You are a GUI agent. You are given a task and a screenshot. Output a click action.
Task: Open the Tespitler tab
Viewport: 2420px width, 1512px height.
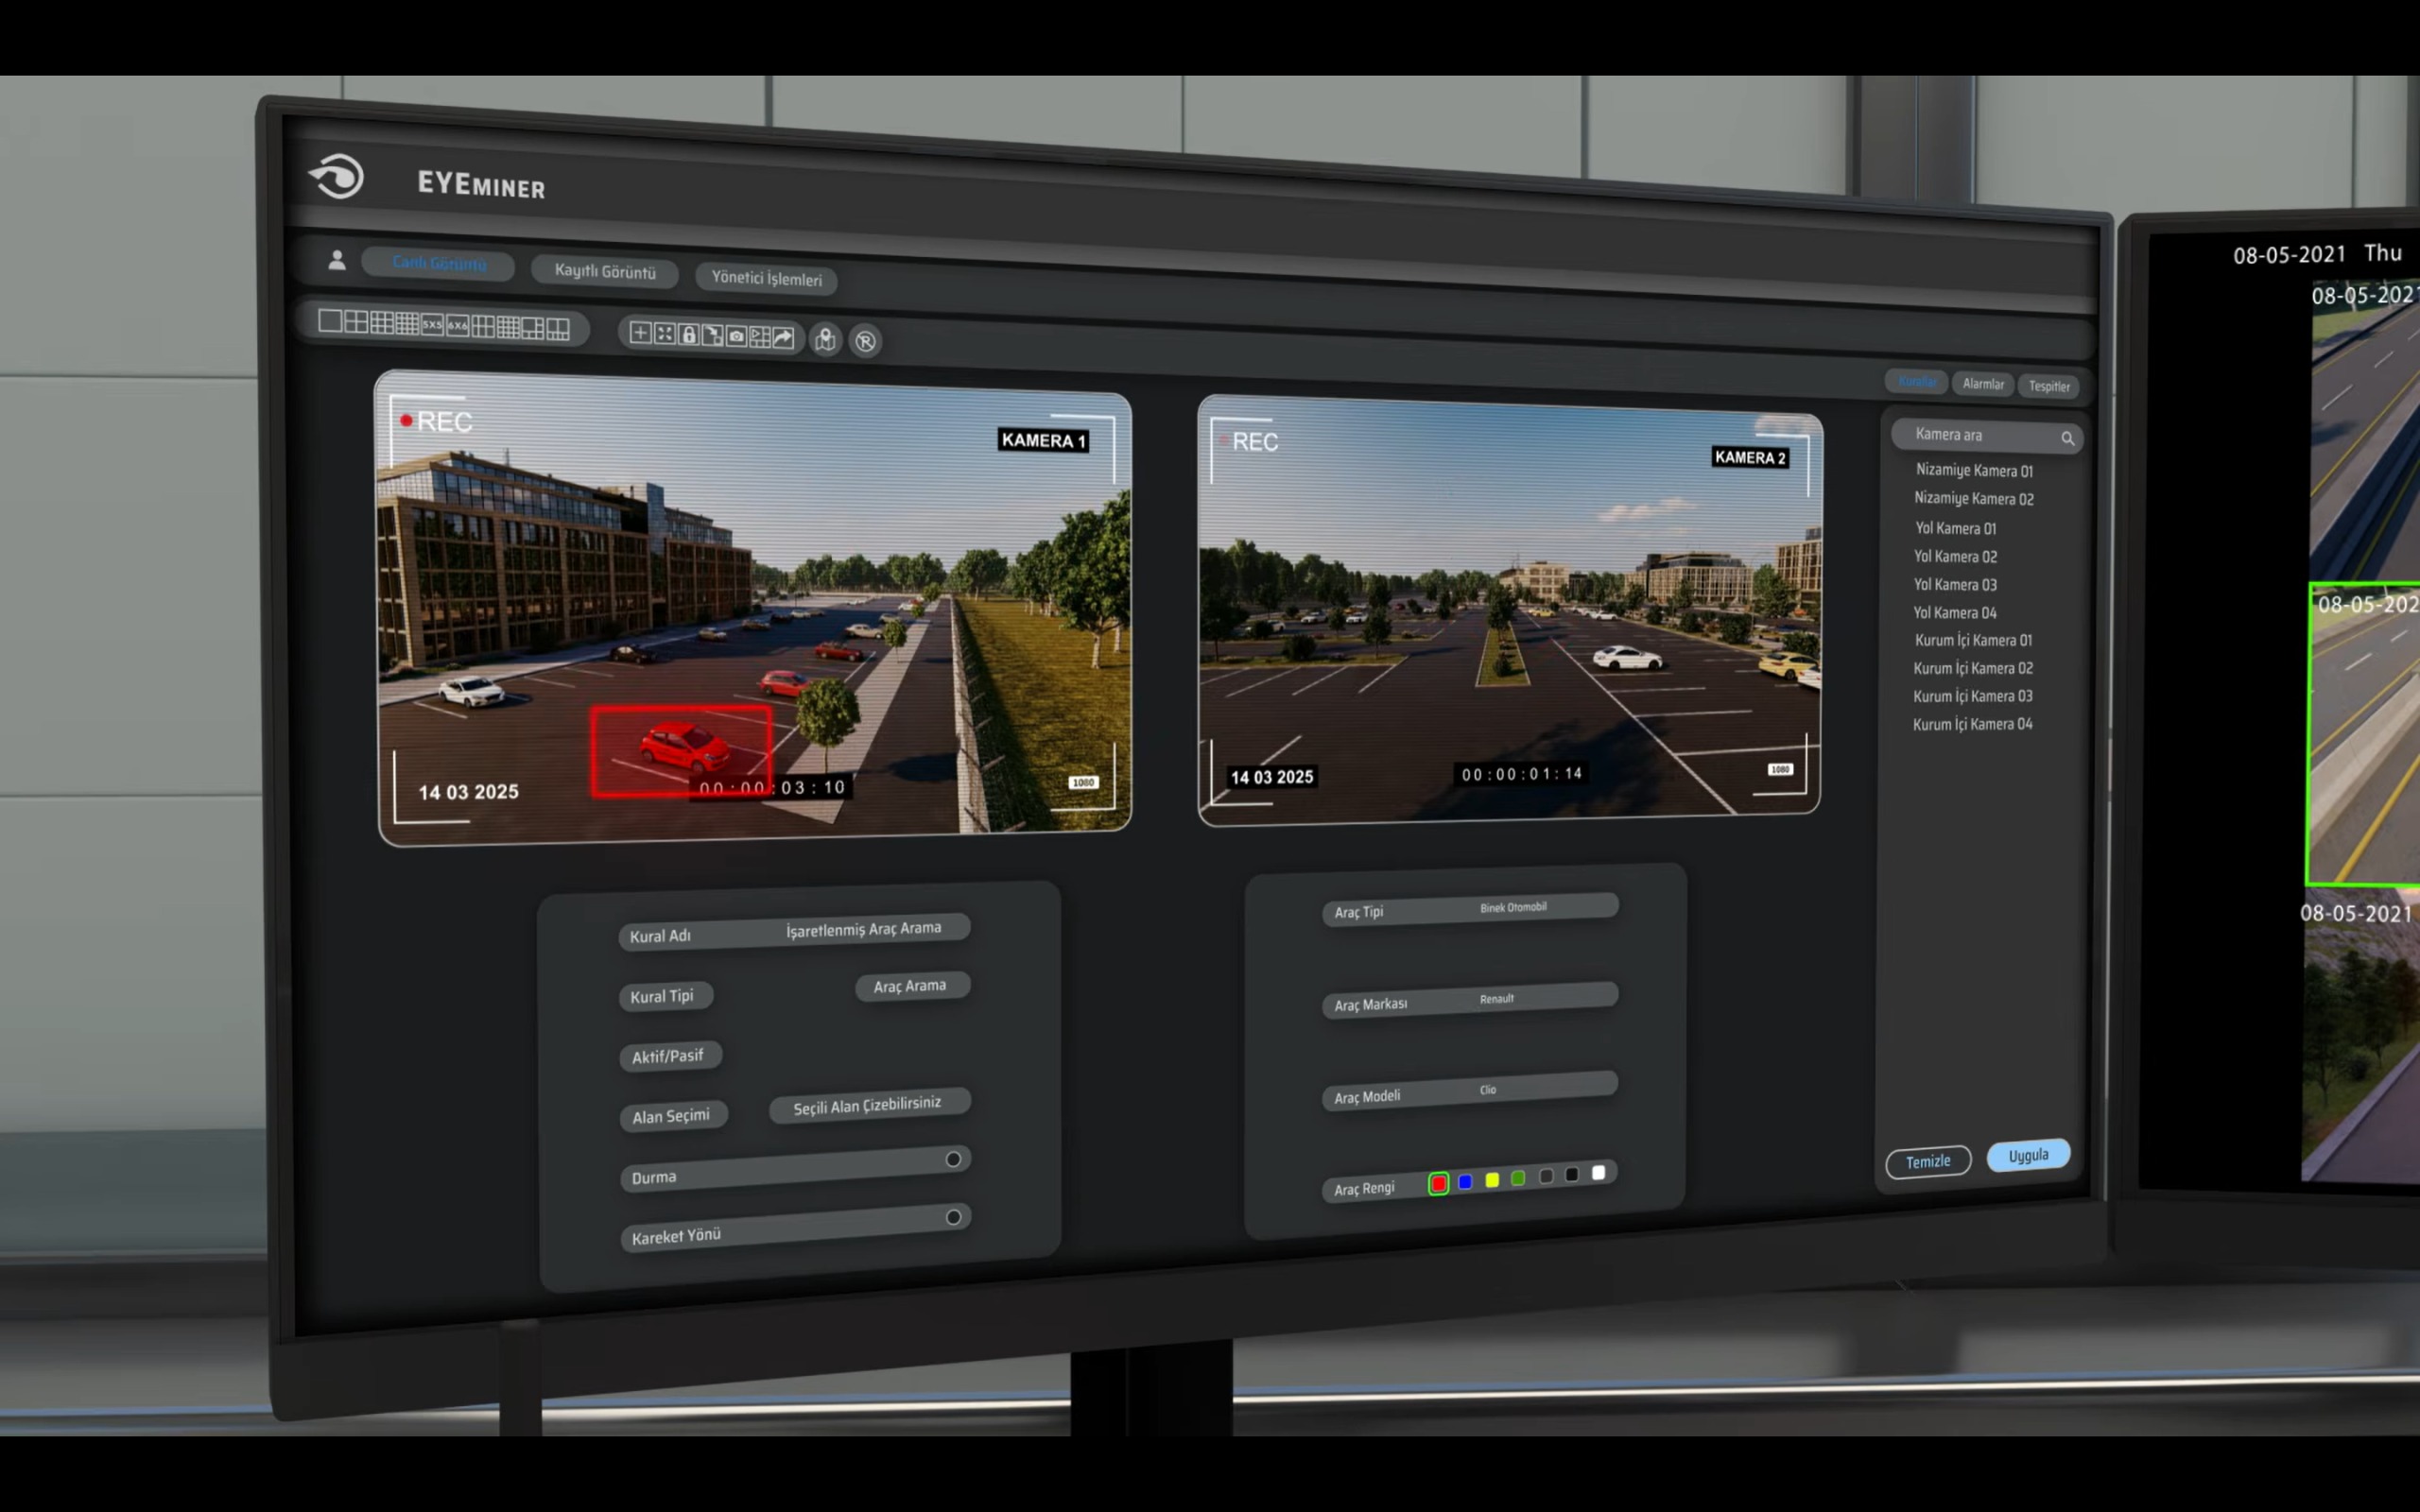click(2049, 386)
